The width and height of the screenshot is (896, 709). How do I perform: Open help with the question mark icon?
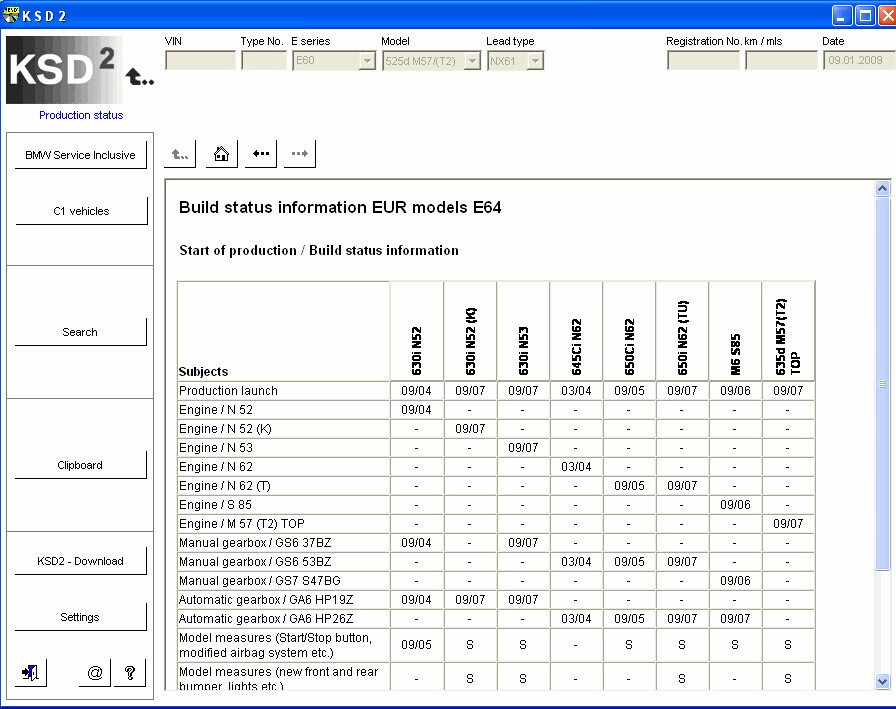point(130,672)
